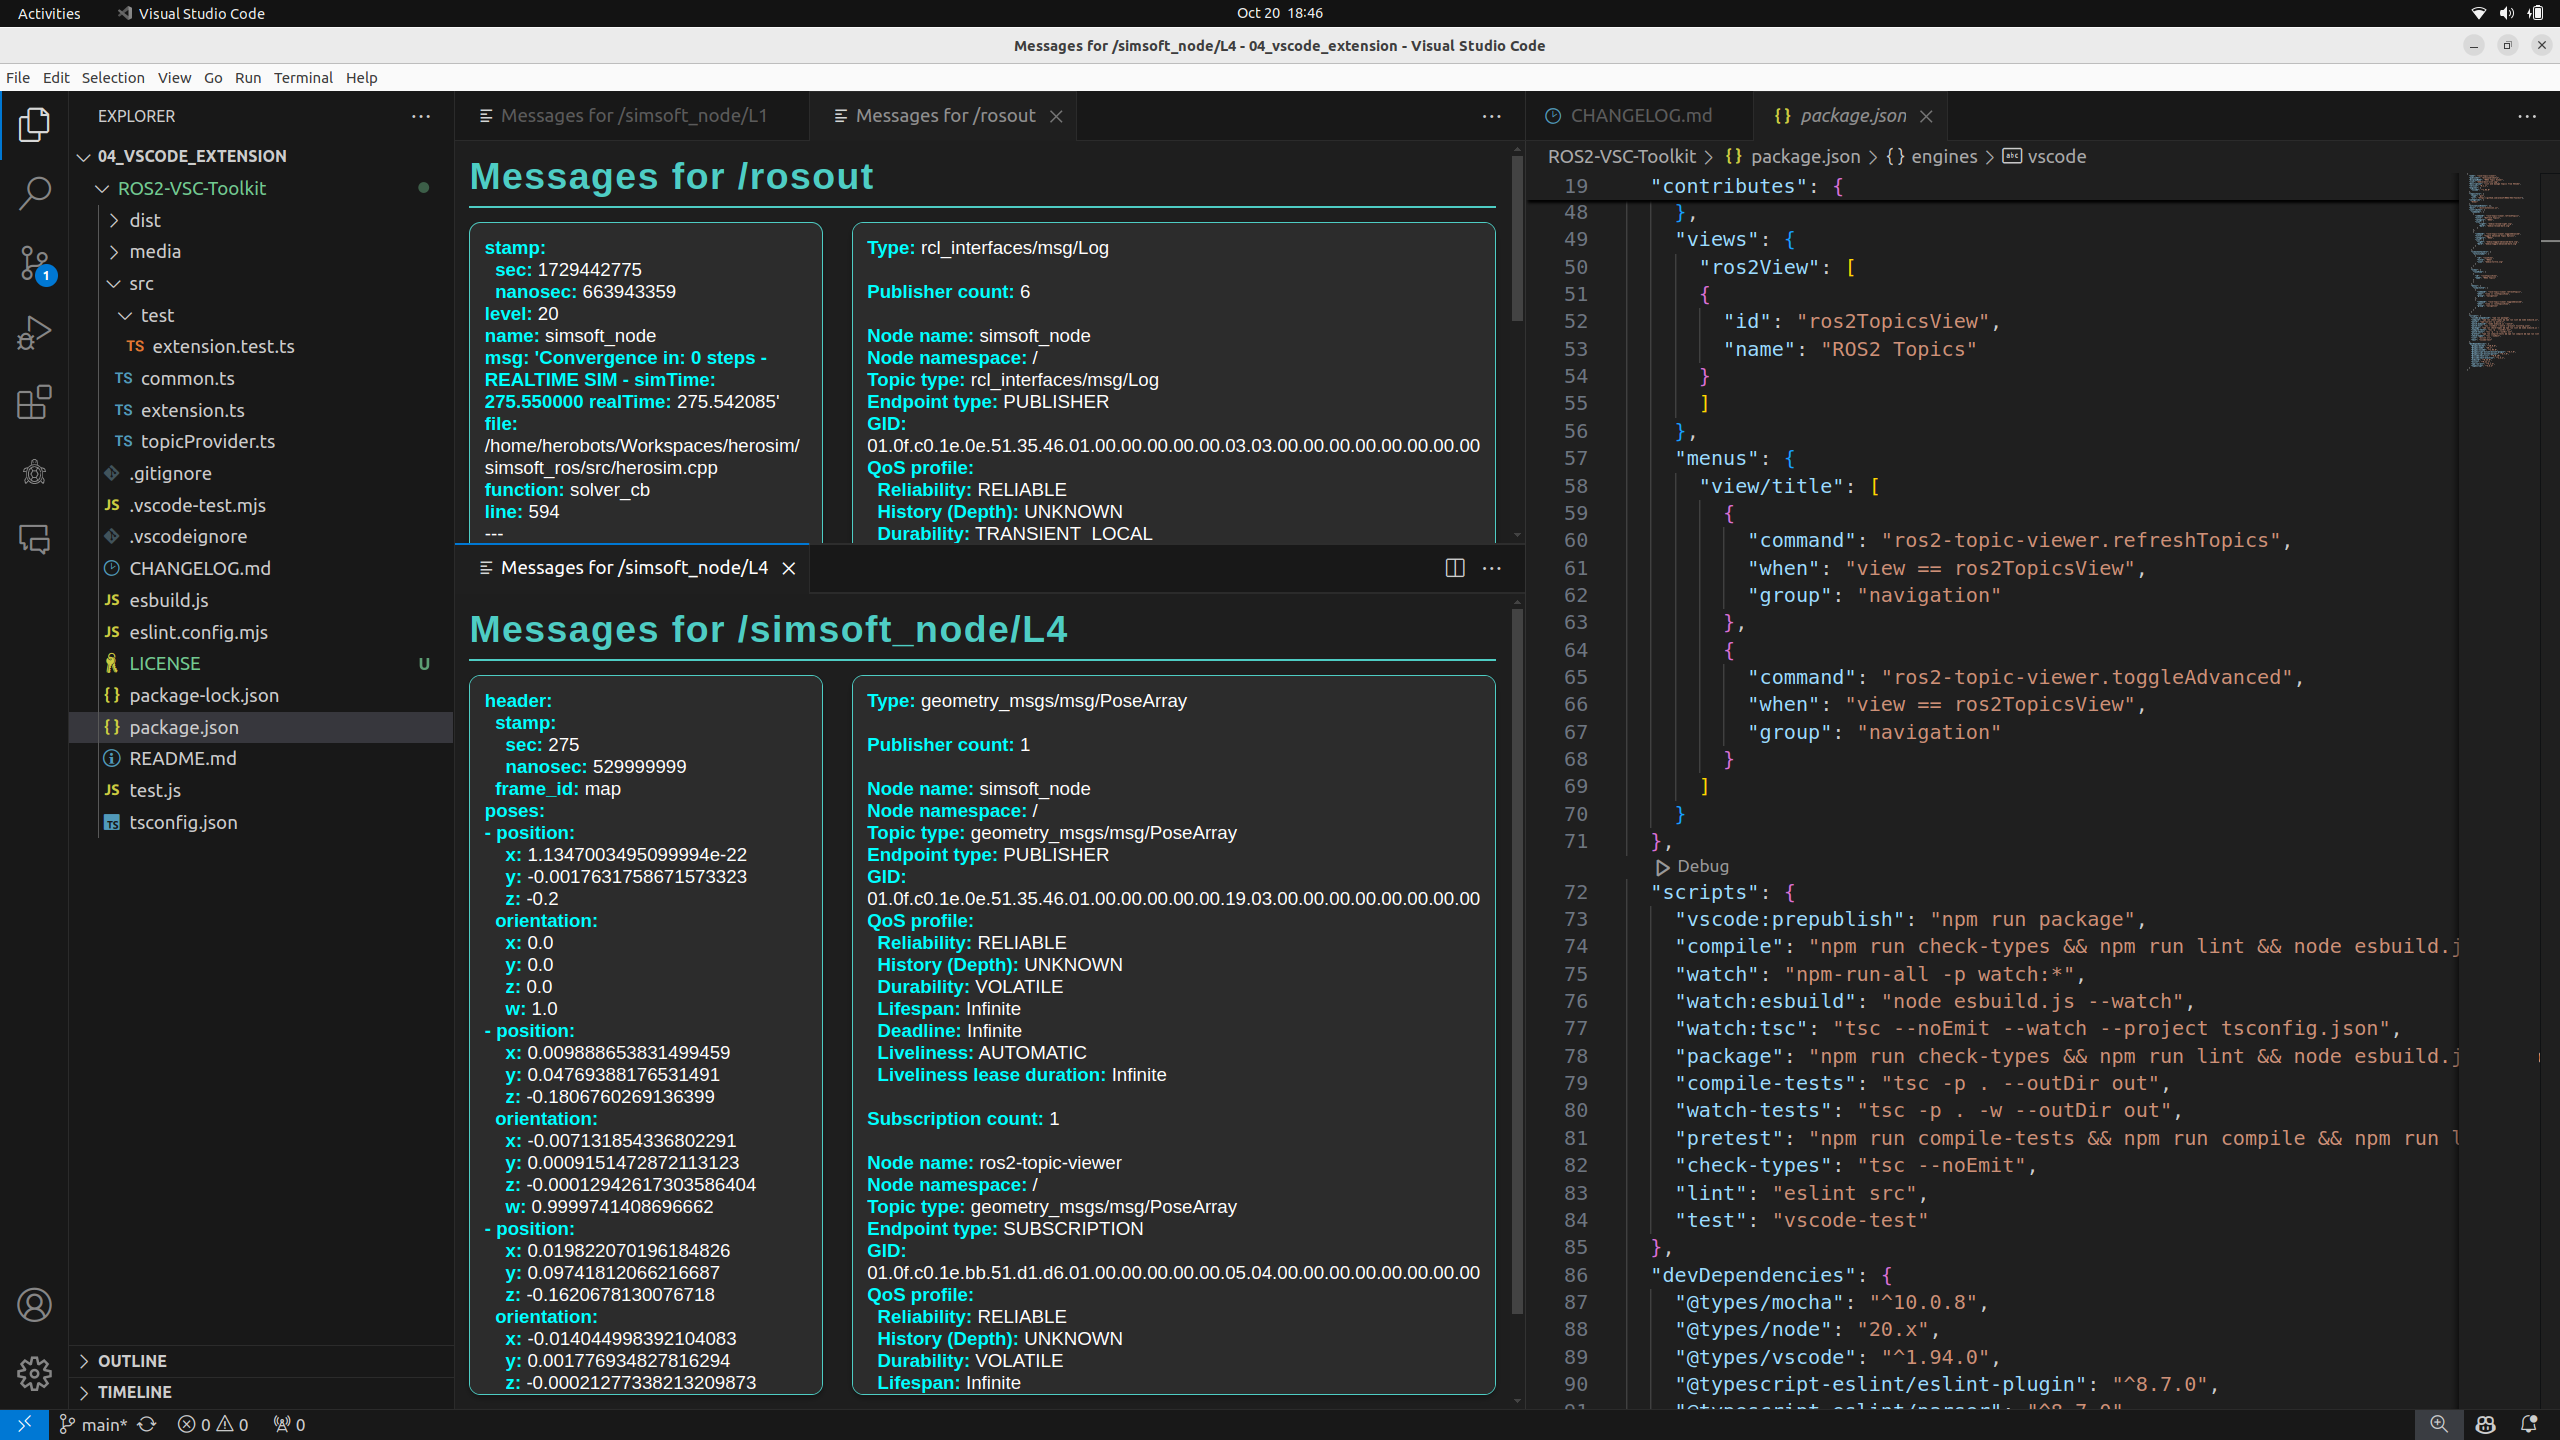Open the chat/remote panel icon in activity bar
The width and height of the screenshot is (2560, 1440).
[34, 540]
